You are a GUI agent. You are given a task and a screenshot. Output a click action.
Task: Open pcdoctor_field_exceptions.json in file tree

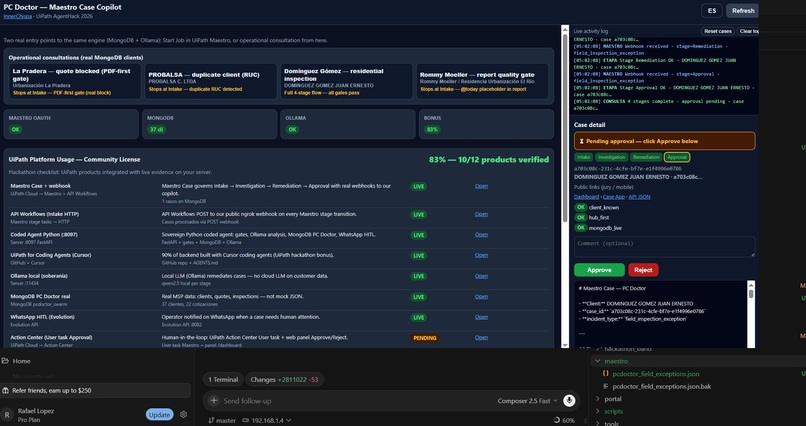655,374
